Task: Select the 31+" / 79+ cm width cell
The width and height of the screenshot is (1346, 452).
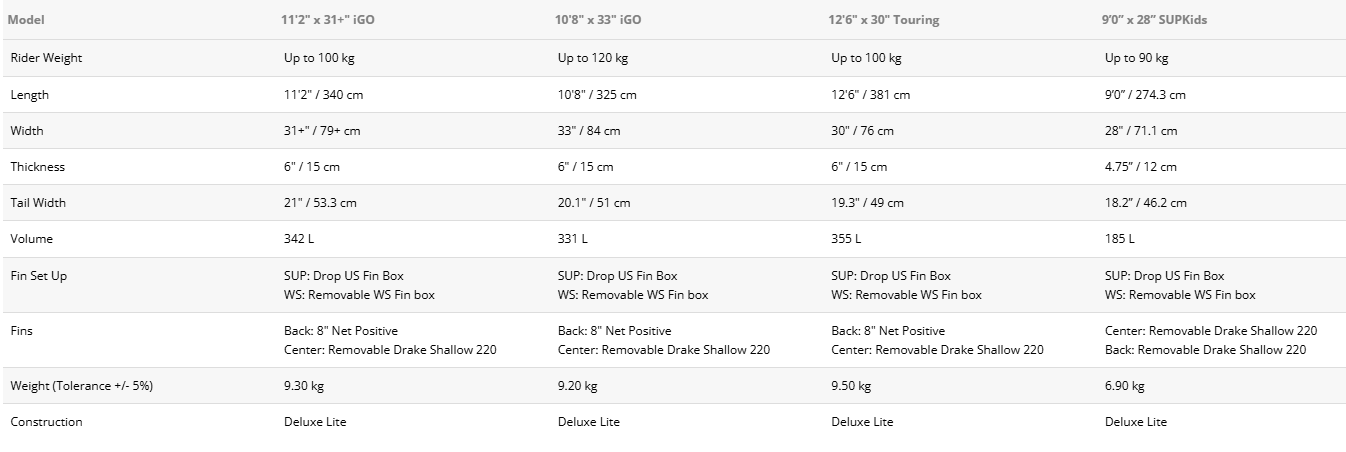Action: [x=322, y=131]
